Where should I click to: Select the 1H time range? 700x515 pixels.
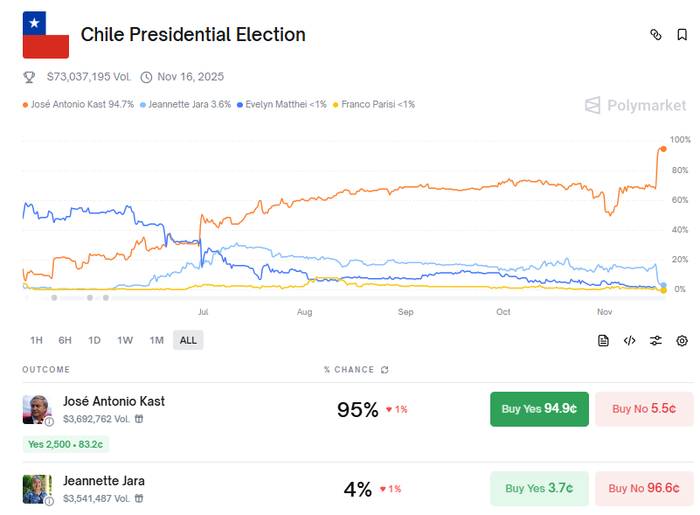tap(36, 340)
